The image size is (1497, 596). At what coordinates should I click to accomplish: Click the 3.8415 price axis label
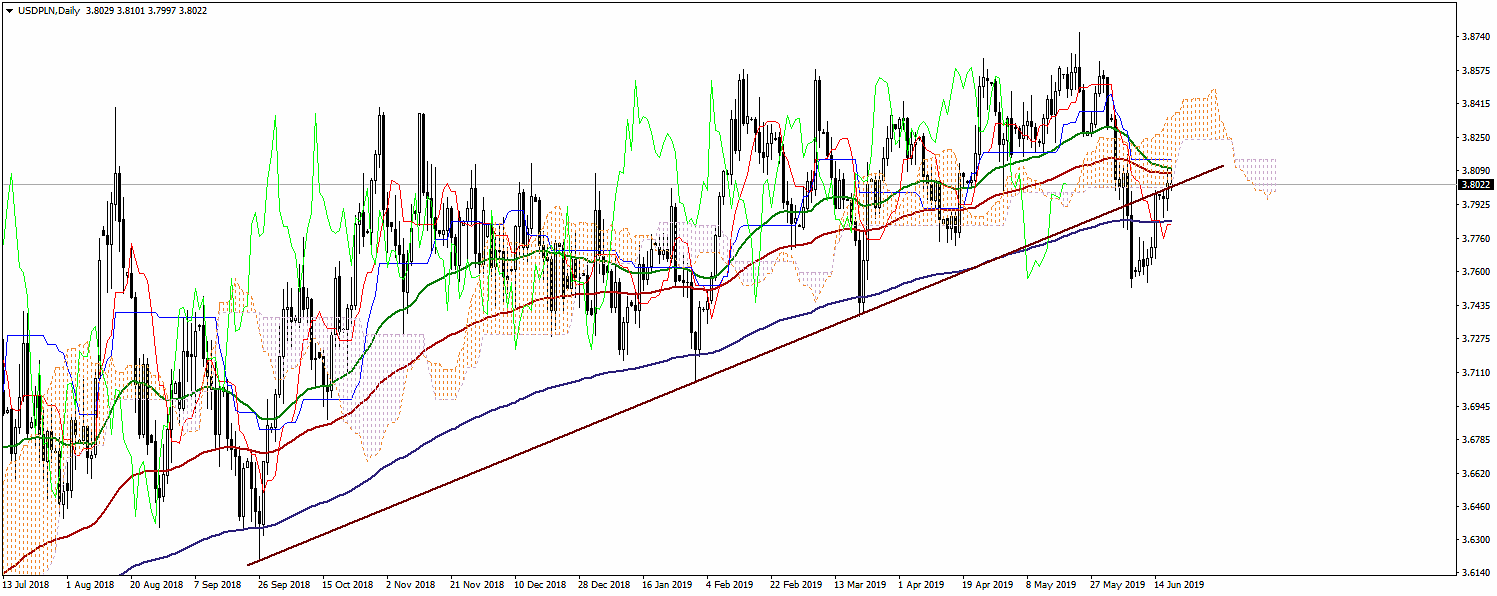1474,104
